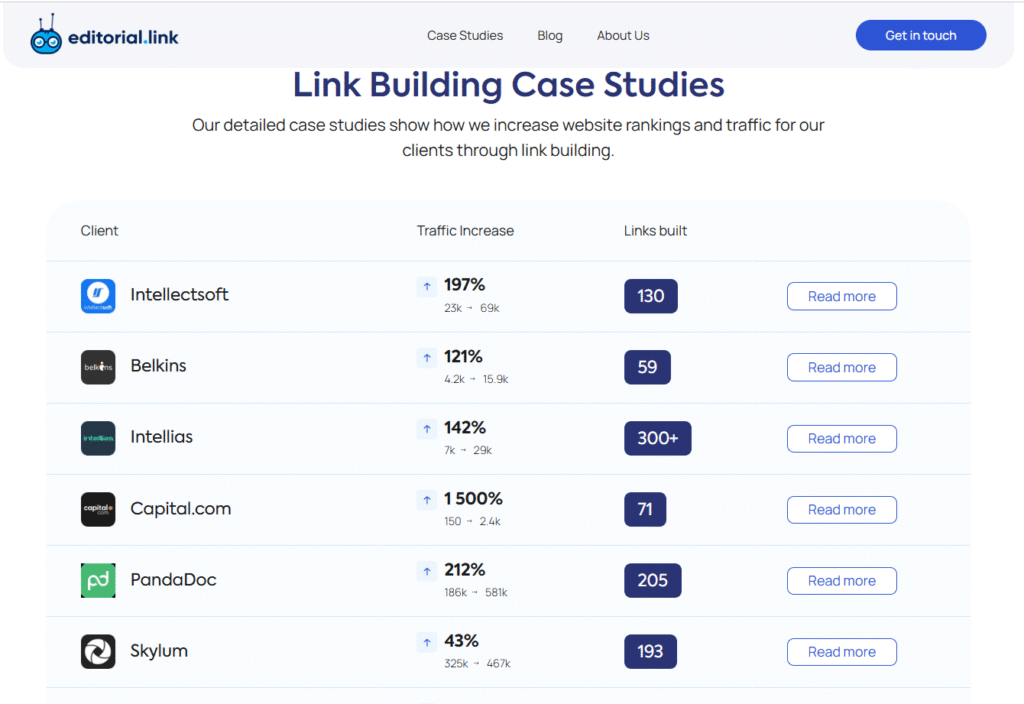Click the 300+ links built badge for Intellias

tap(657, 438)
